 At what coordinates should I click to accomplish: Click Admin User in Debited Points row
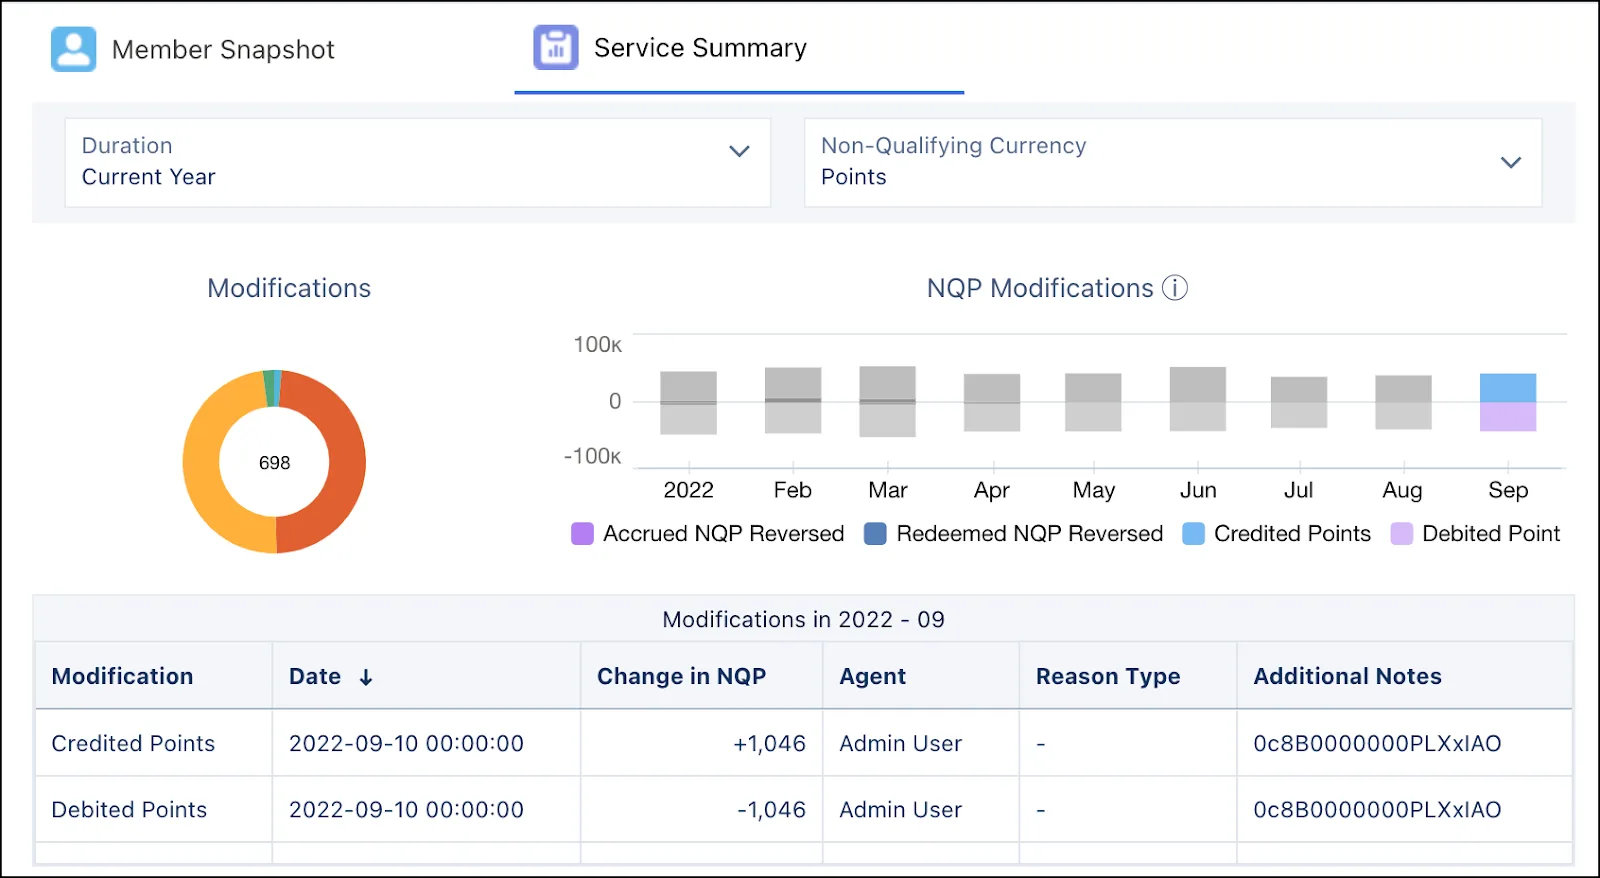click(x=900, y=810)
